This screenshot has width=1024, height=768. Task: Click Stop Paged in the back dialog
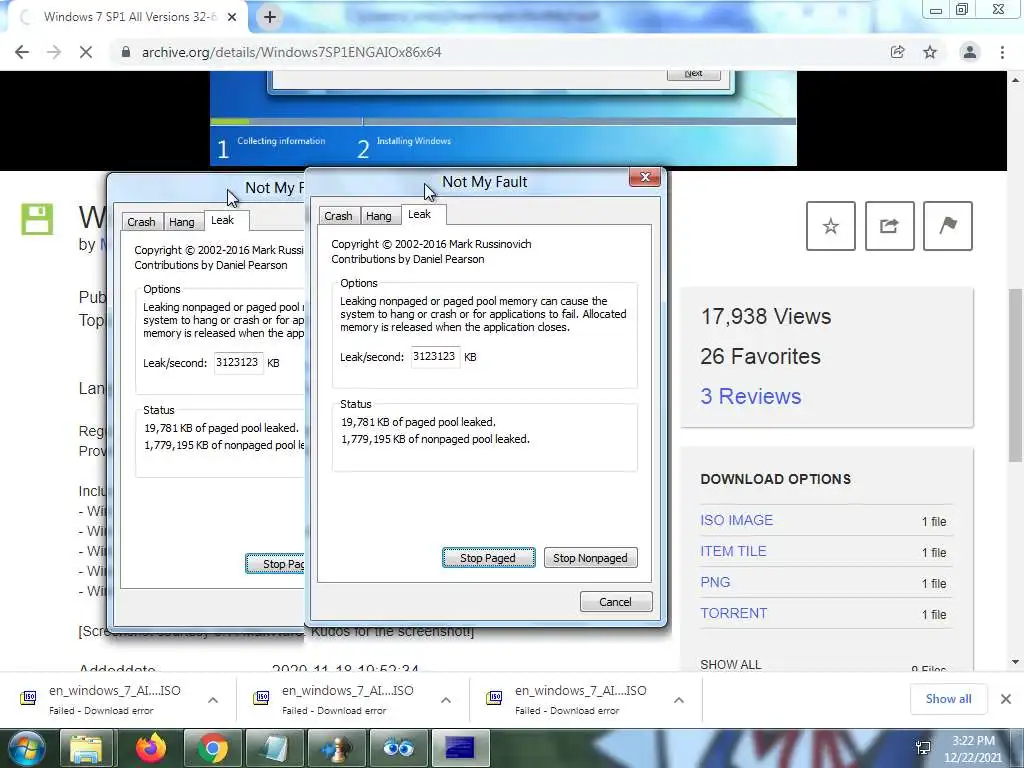(276, 564)
